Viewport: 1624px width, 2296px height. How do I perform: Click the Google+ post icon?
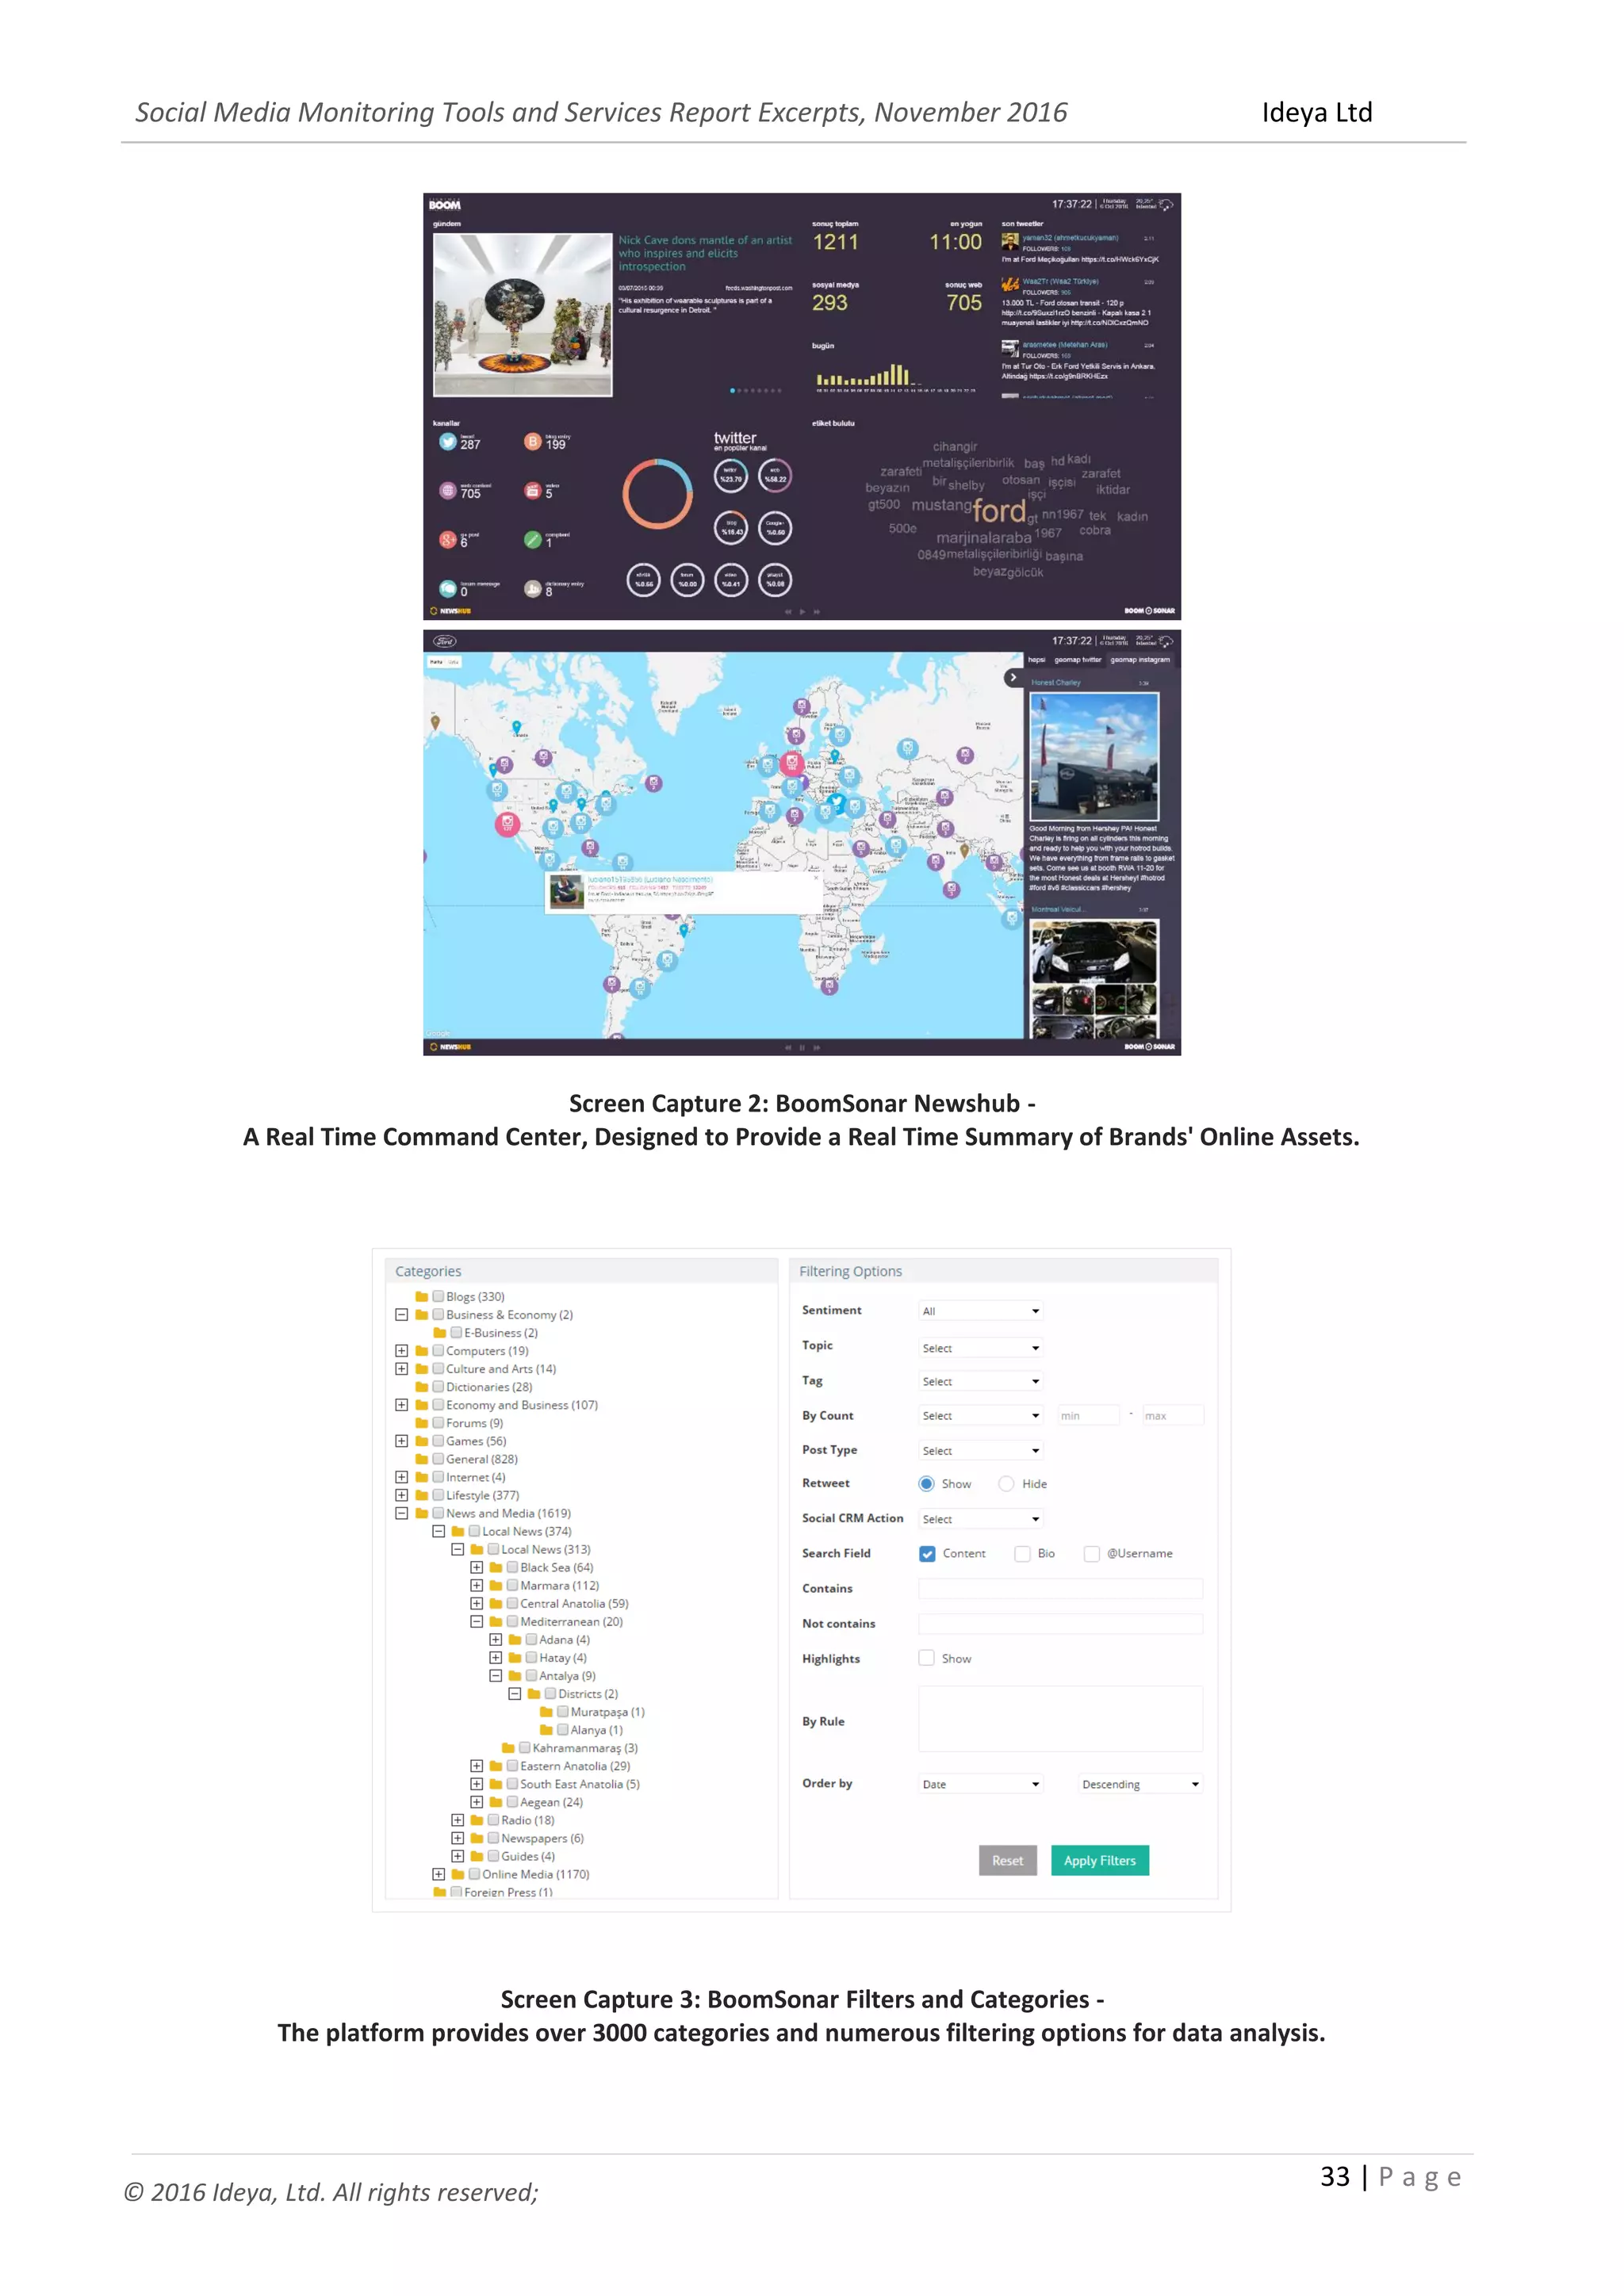pos(448,539)
